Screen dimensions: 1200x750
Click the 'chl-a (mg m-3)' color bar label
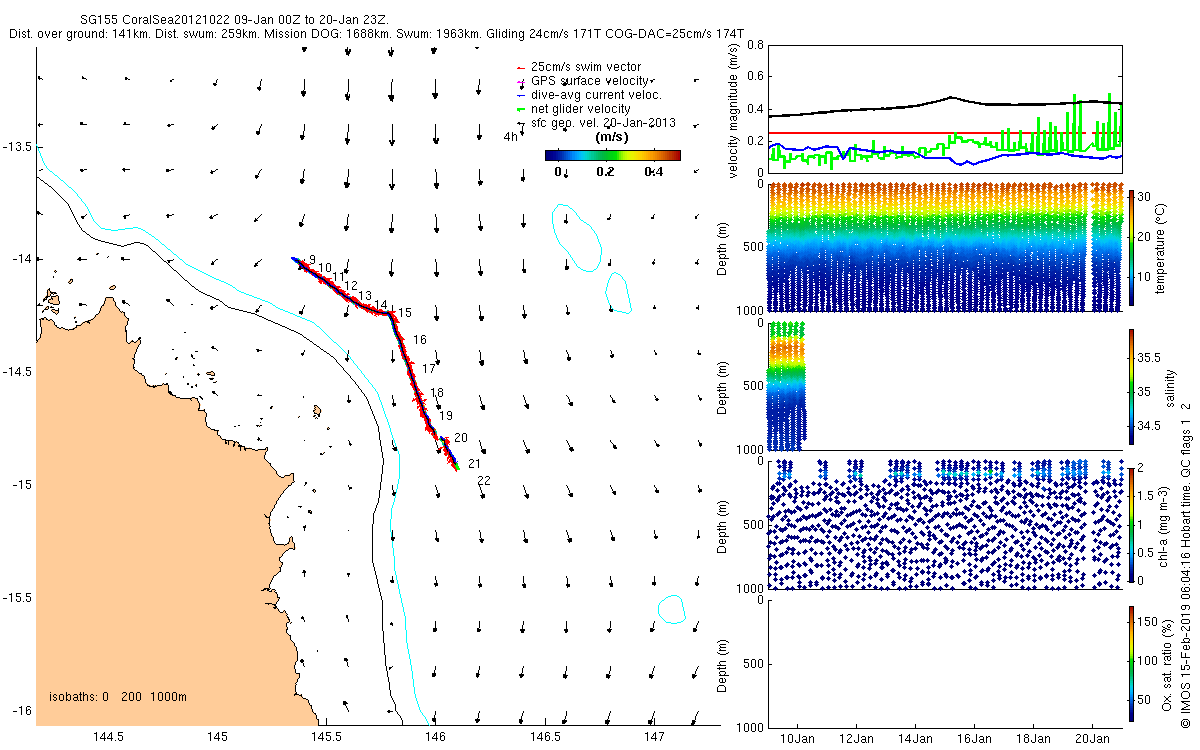pos(1163,525)
